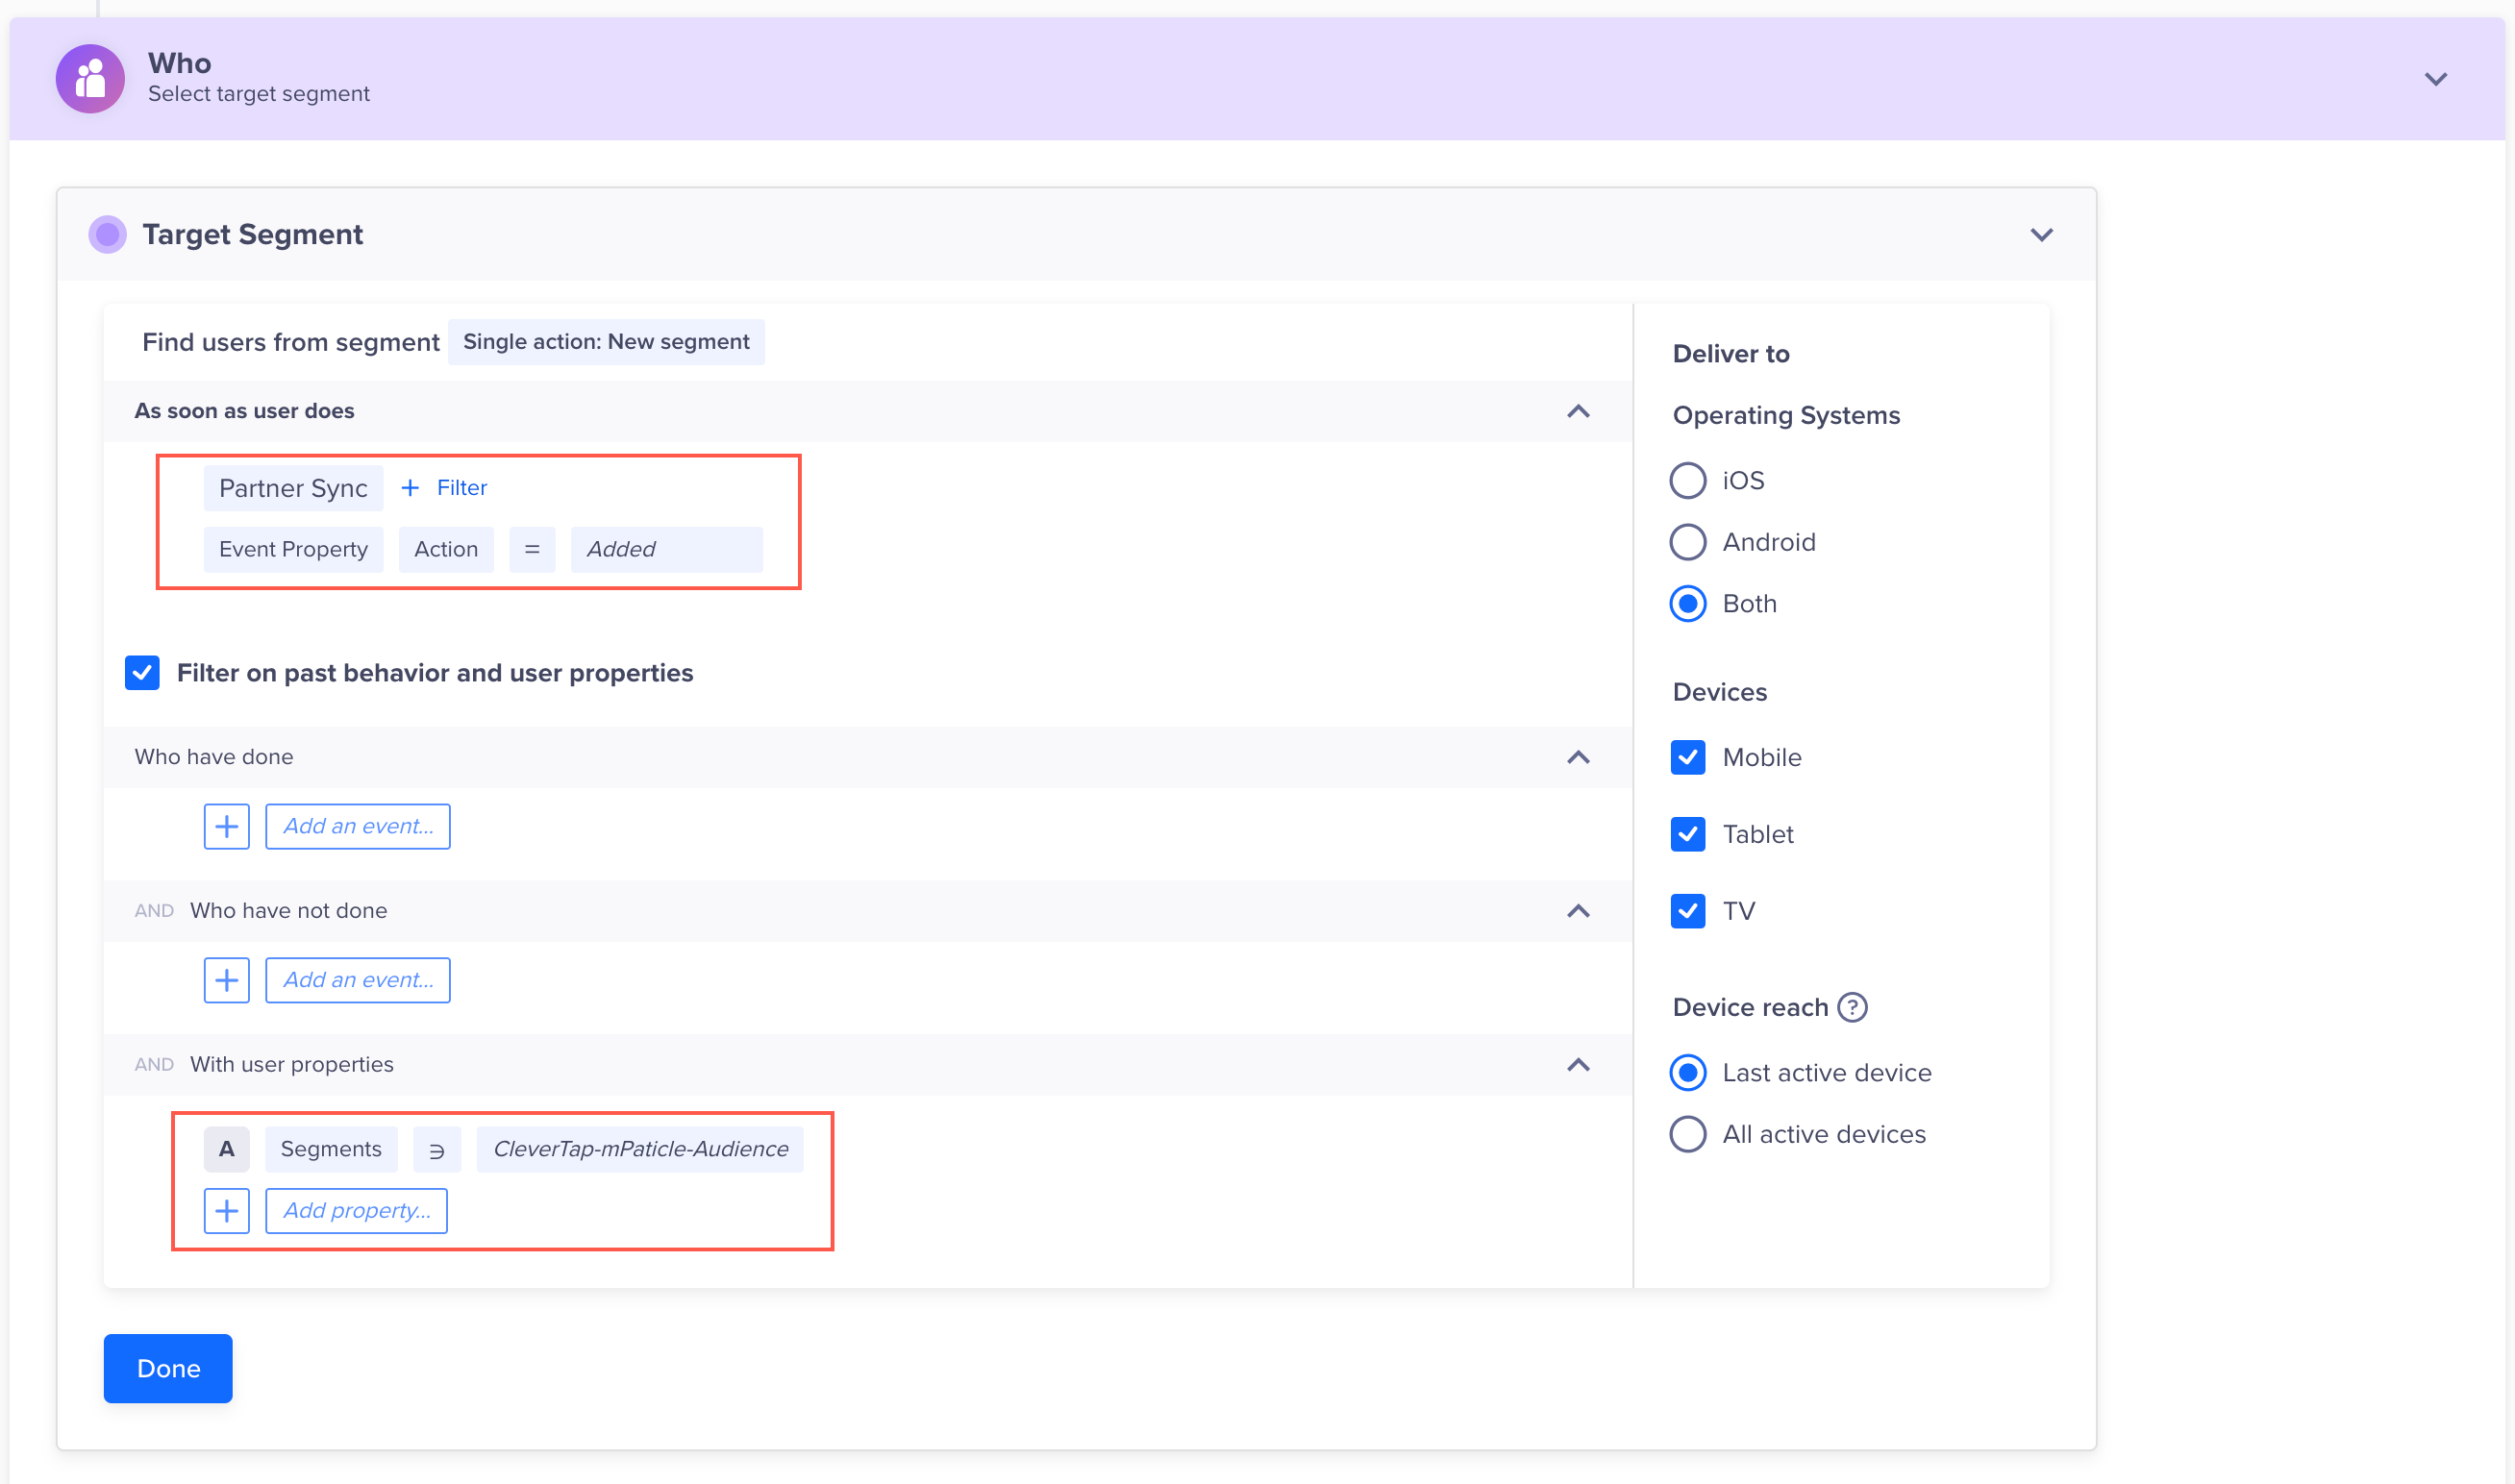Image resolution: width=2515 pixels, height=1484 pixels.
Task: Toggle the Filter on past behavior checkbox
Action: click(x=145, y=673)
